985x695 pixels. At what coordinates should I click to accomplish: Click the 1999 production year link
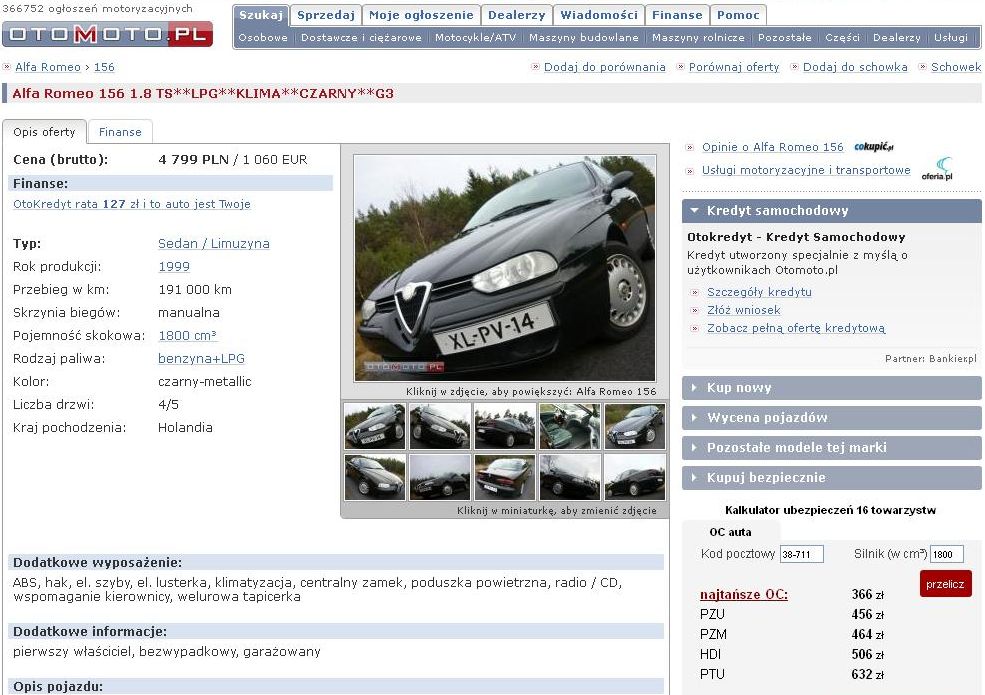(174, 266)
